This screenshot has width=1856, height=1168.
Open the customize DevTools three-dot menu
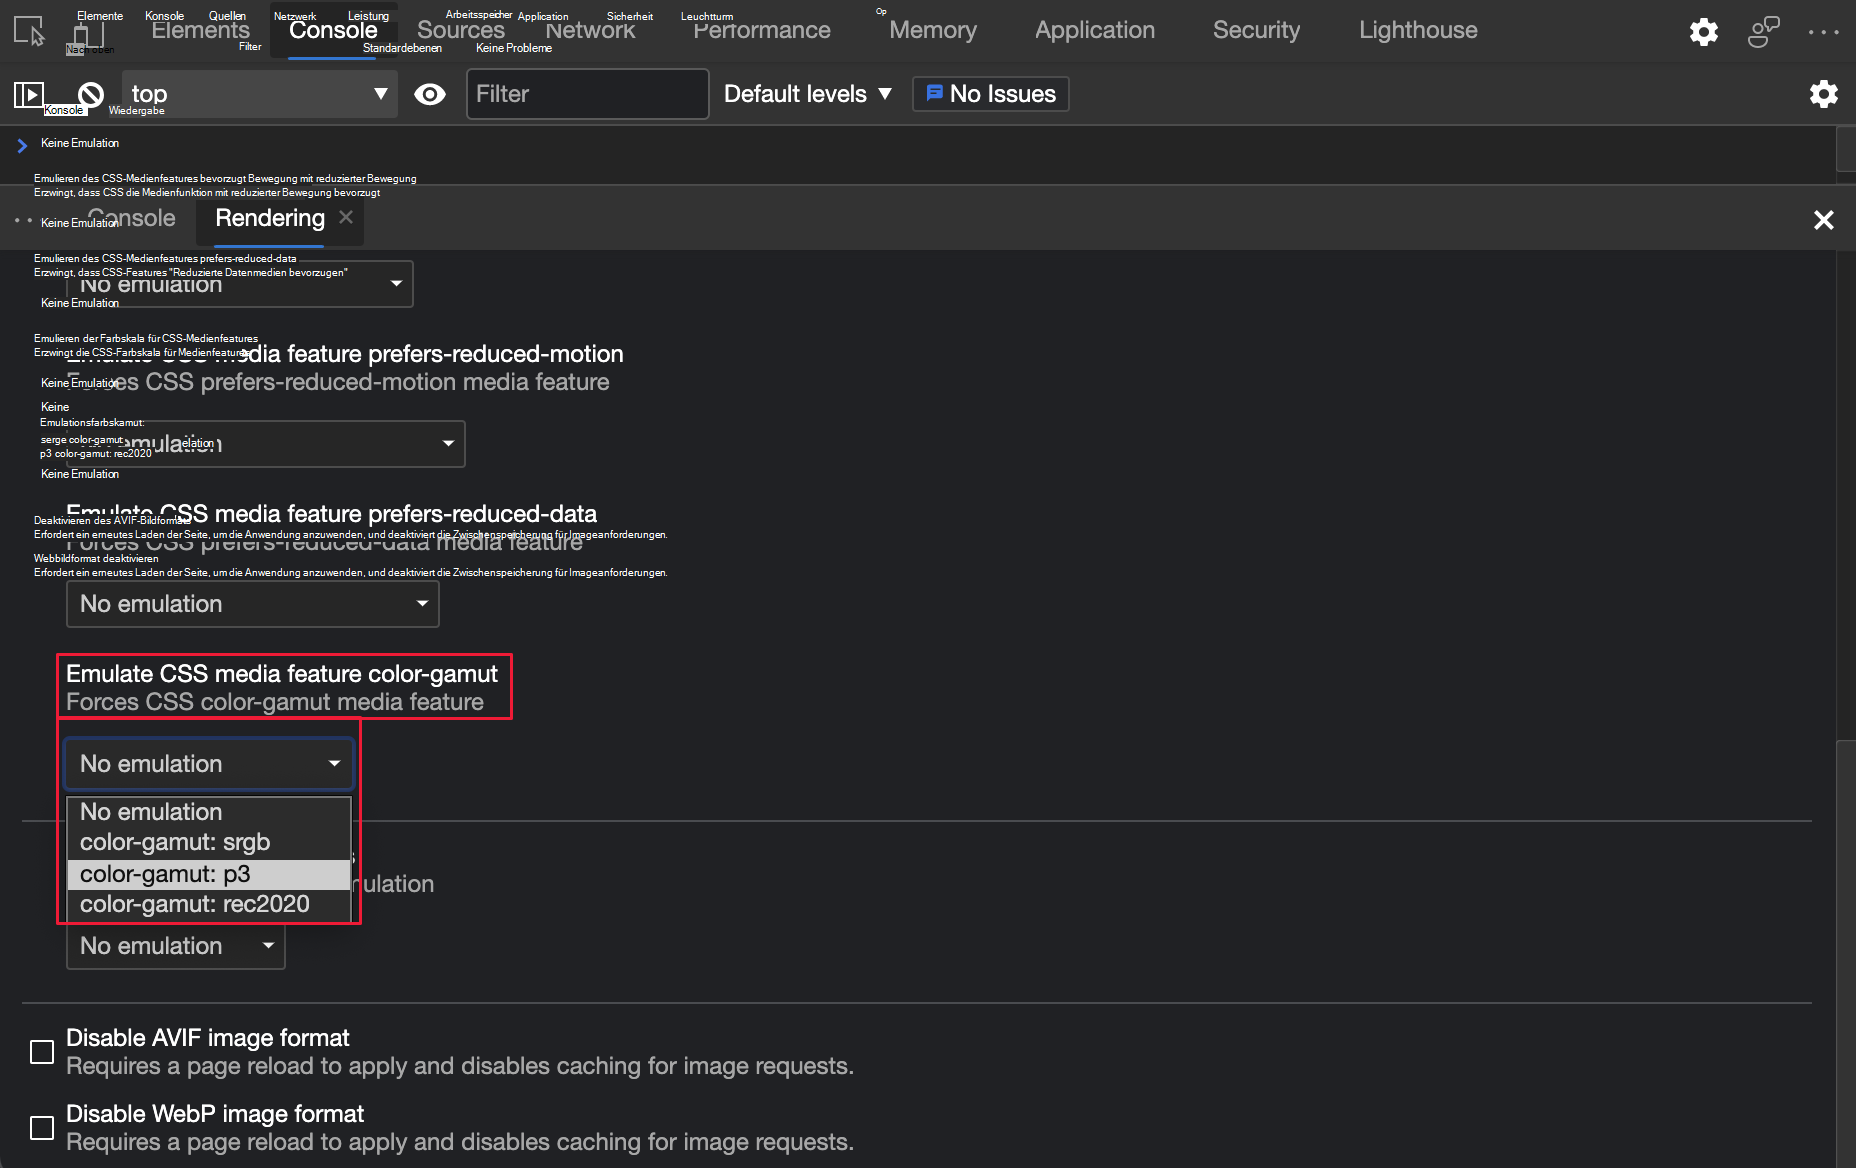coord(1824,31)
